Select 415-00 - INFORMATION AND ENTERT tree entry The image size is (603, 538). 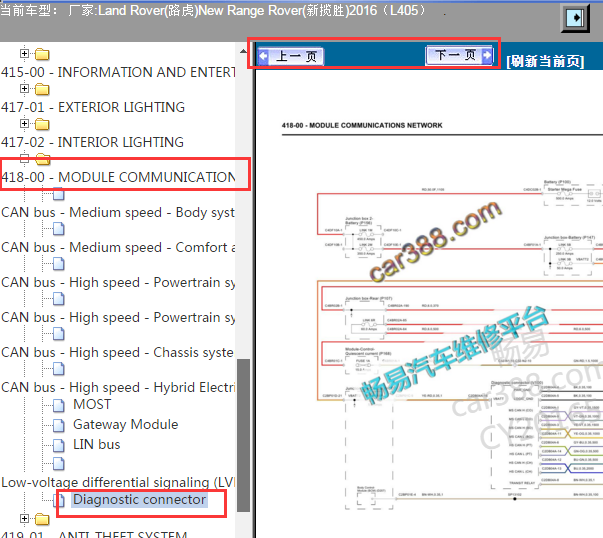118,72
